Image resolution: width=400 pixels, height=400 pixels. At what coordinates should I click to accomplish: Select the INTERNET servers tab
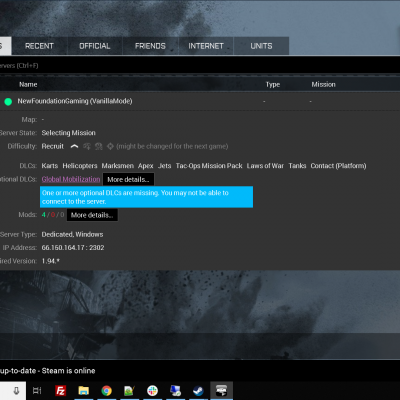pos(206,46)
